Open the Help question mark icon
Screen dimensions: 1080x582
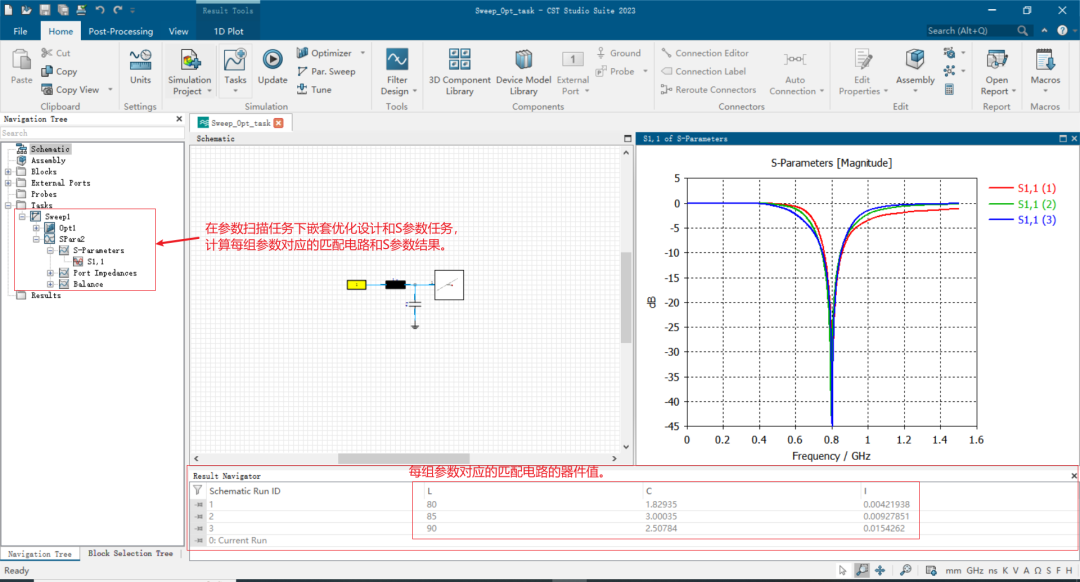(x=1062, y=30)
